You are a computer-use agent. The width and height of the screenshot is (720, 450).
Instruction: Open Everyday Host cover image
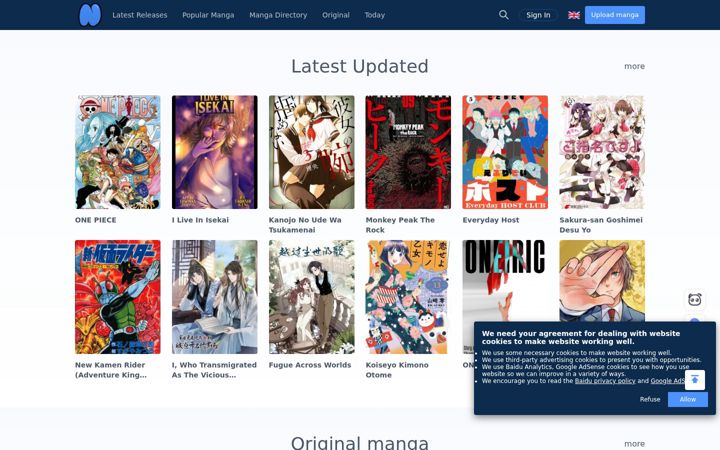click(505, 152)
